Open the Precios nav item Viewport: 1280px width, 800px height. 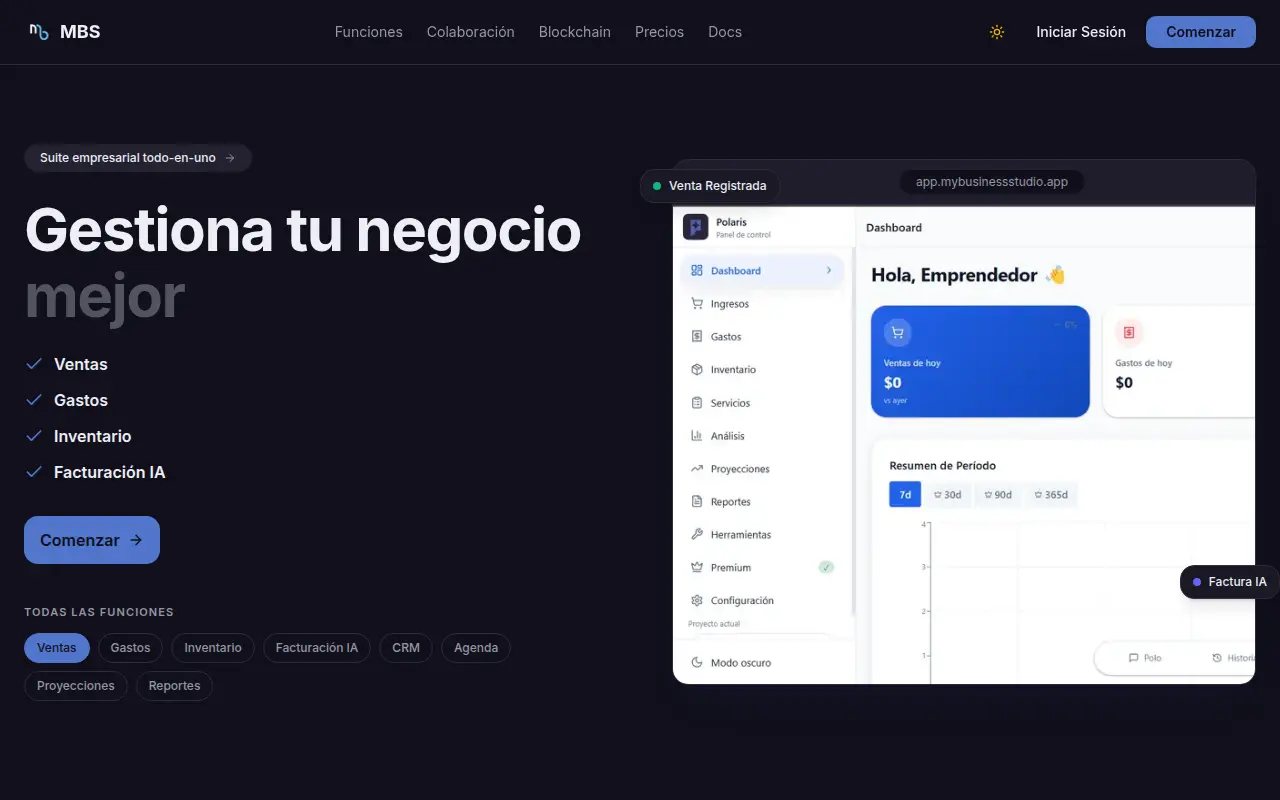[x=660, y=32]
